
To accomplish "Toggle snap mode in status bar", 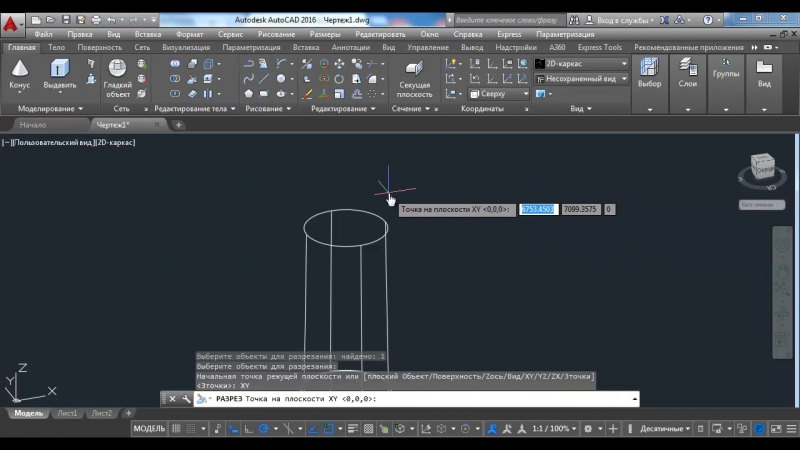I will pos(191,429).
